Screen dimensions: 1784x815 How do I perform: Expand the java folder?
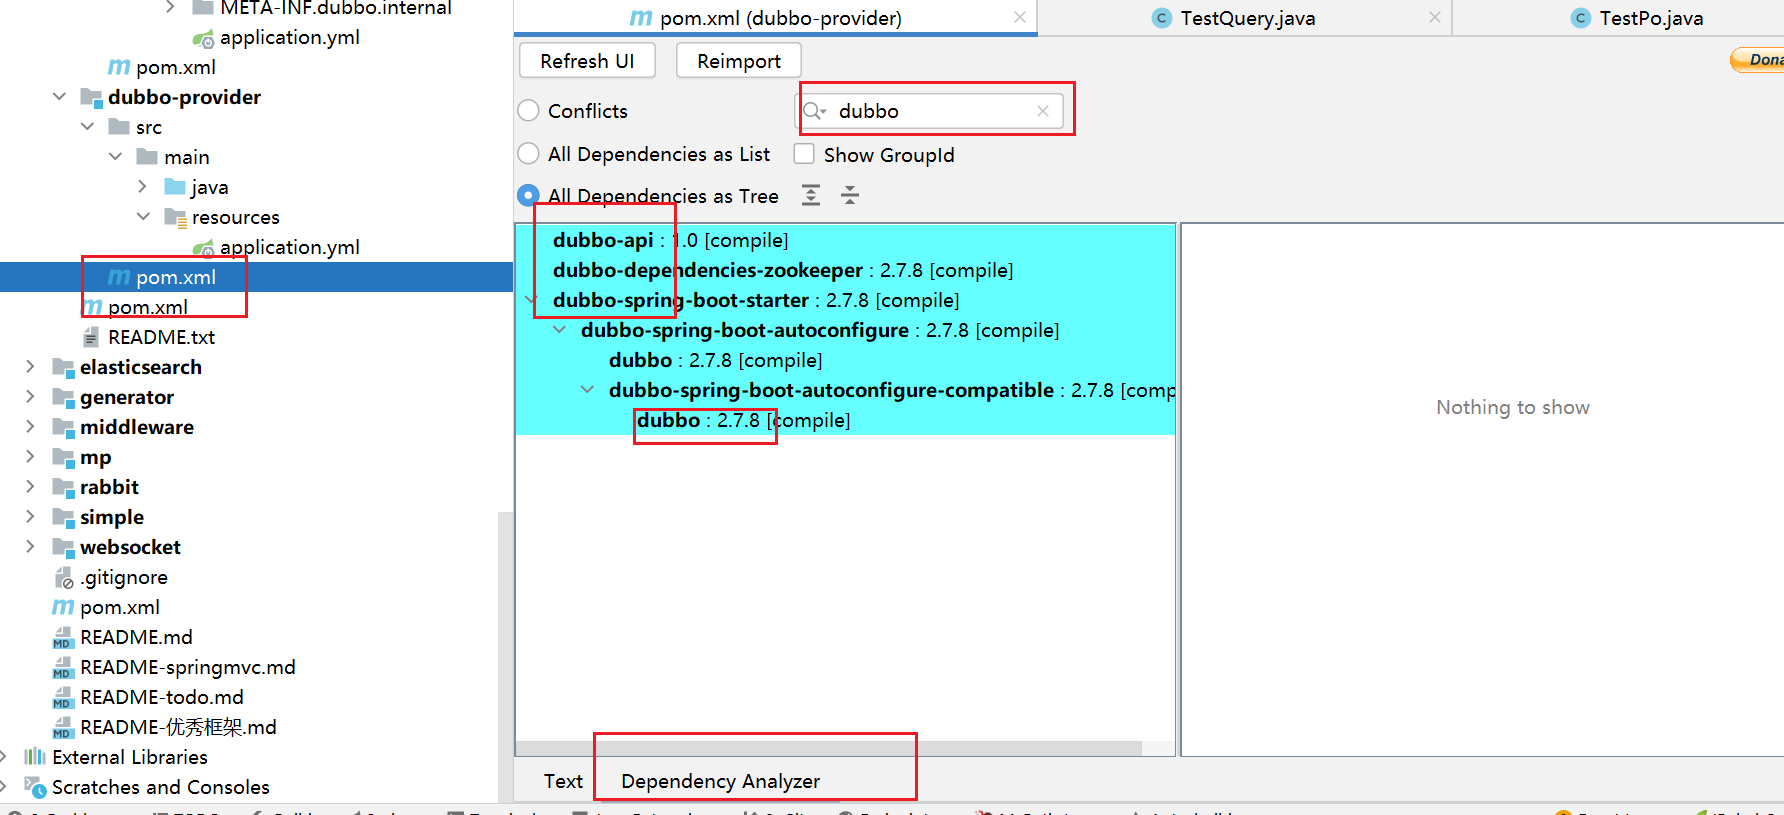tap(143, 187)
